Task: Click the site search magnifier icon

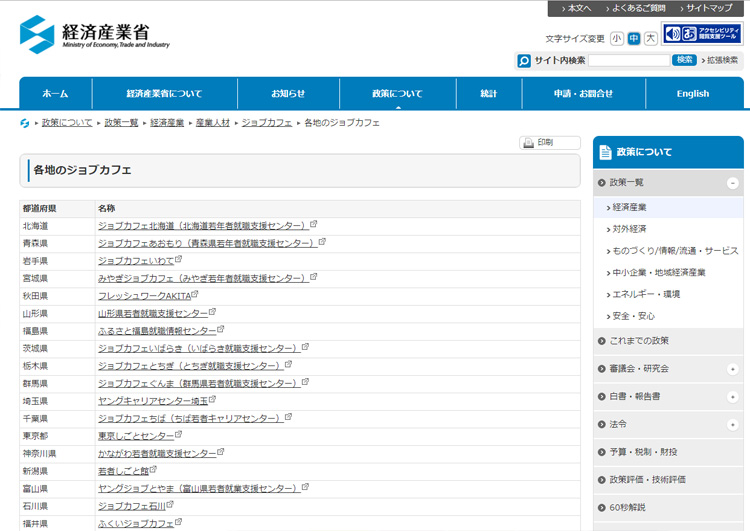Action: [x=524, y=61]
